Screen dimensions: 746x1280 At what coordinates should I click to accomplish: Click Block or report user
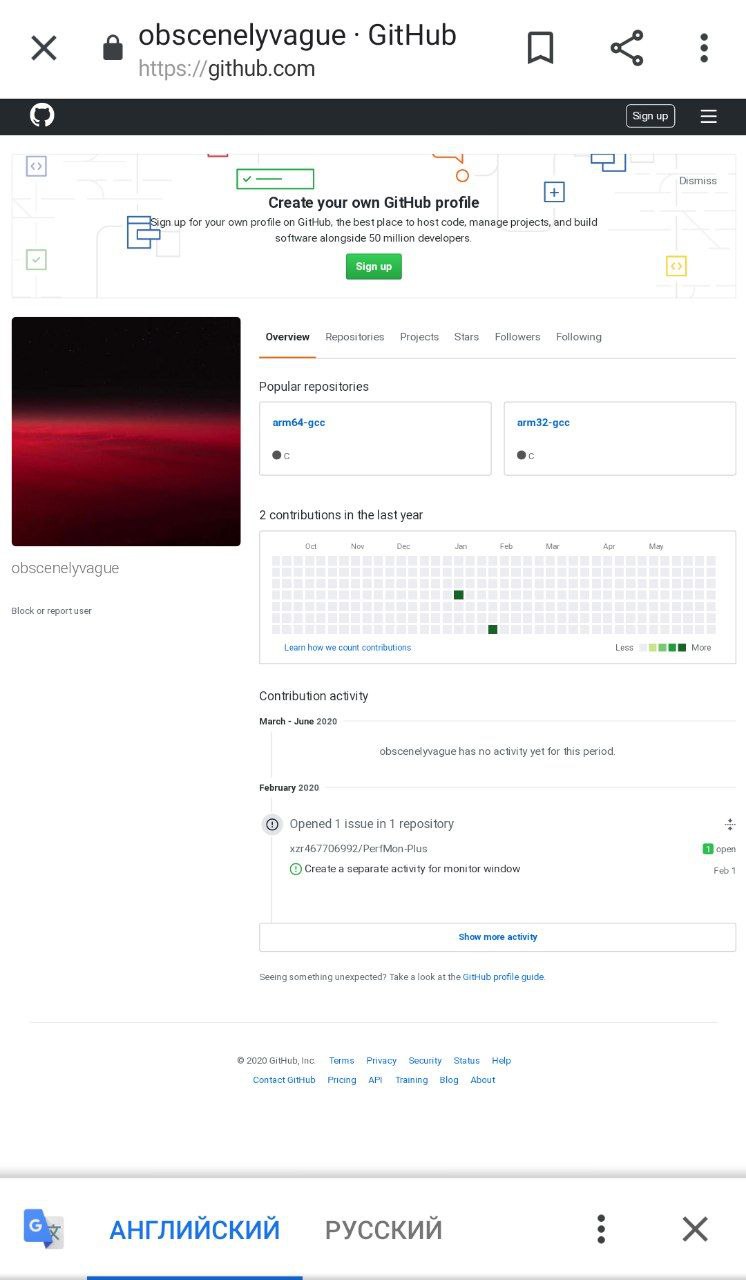pos(51,611)
